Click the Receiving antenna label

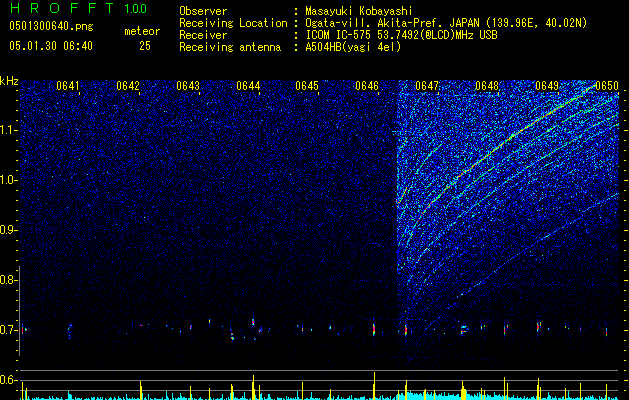[230, 47]
